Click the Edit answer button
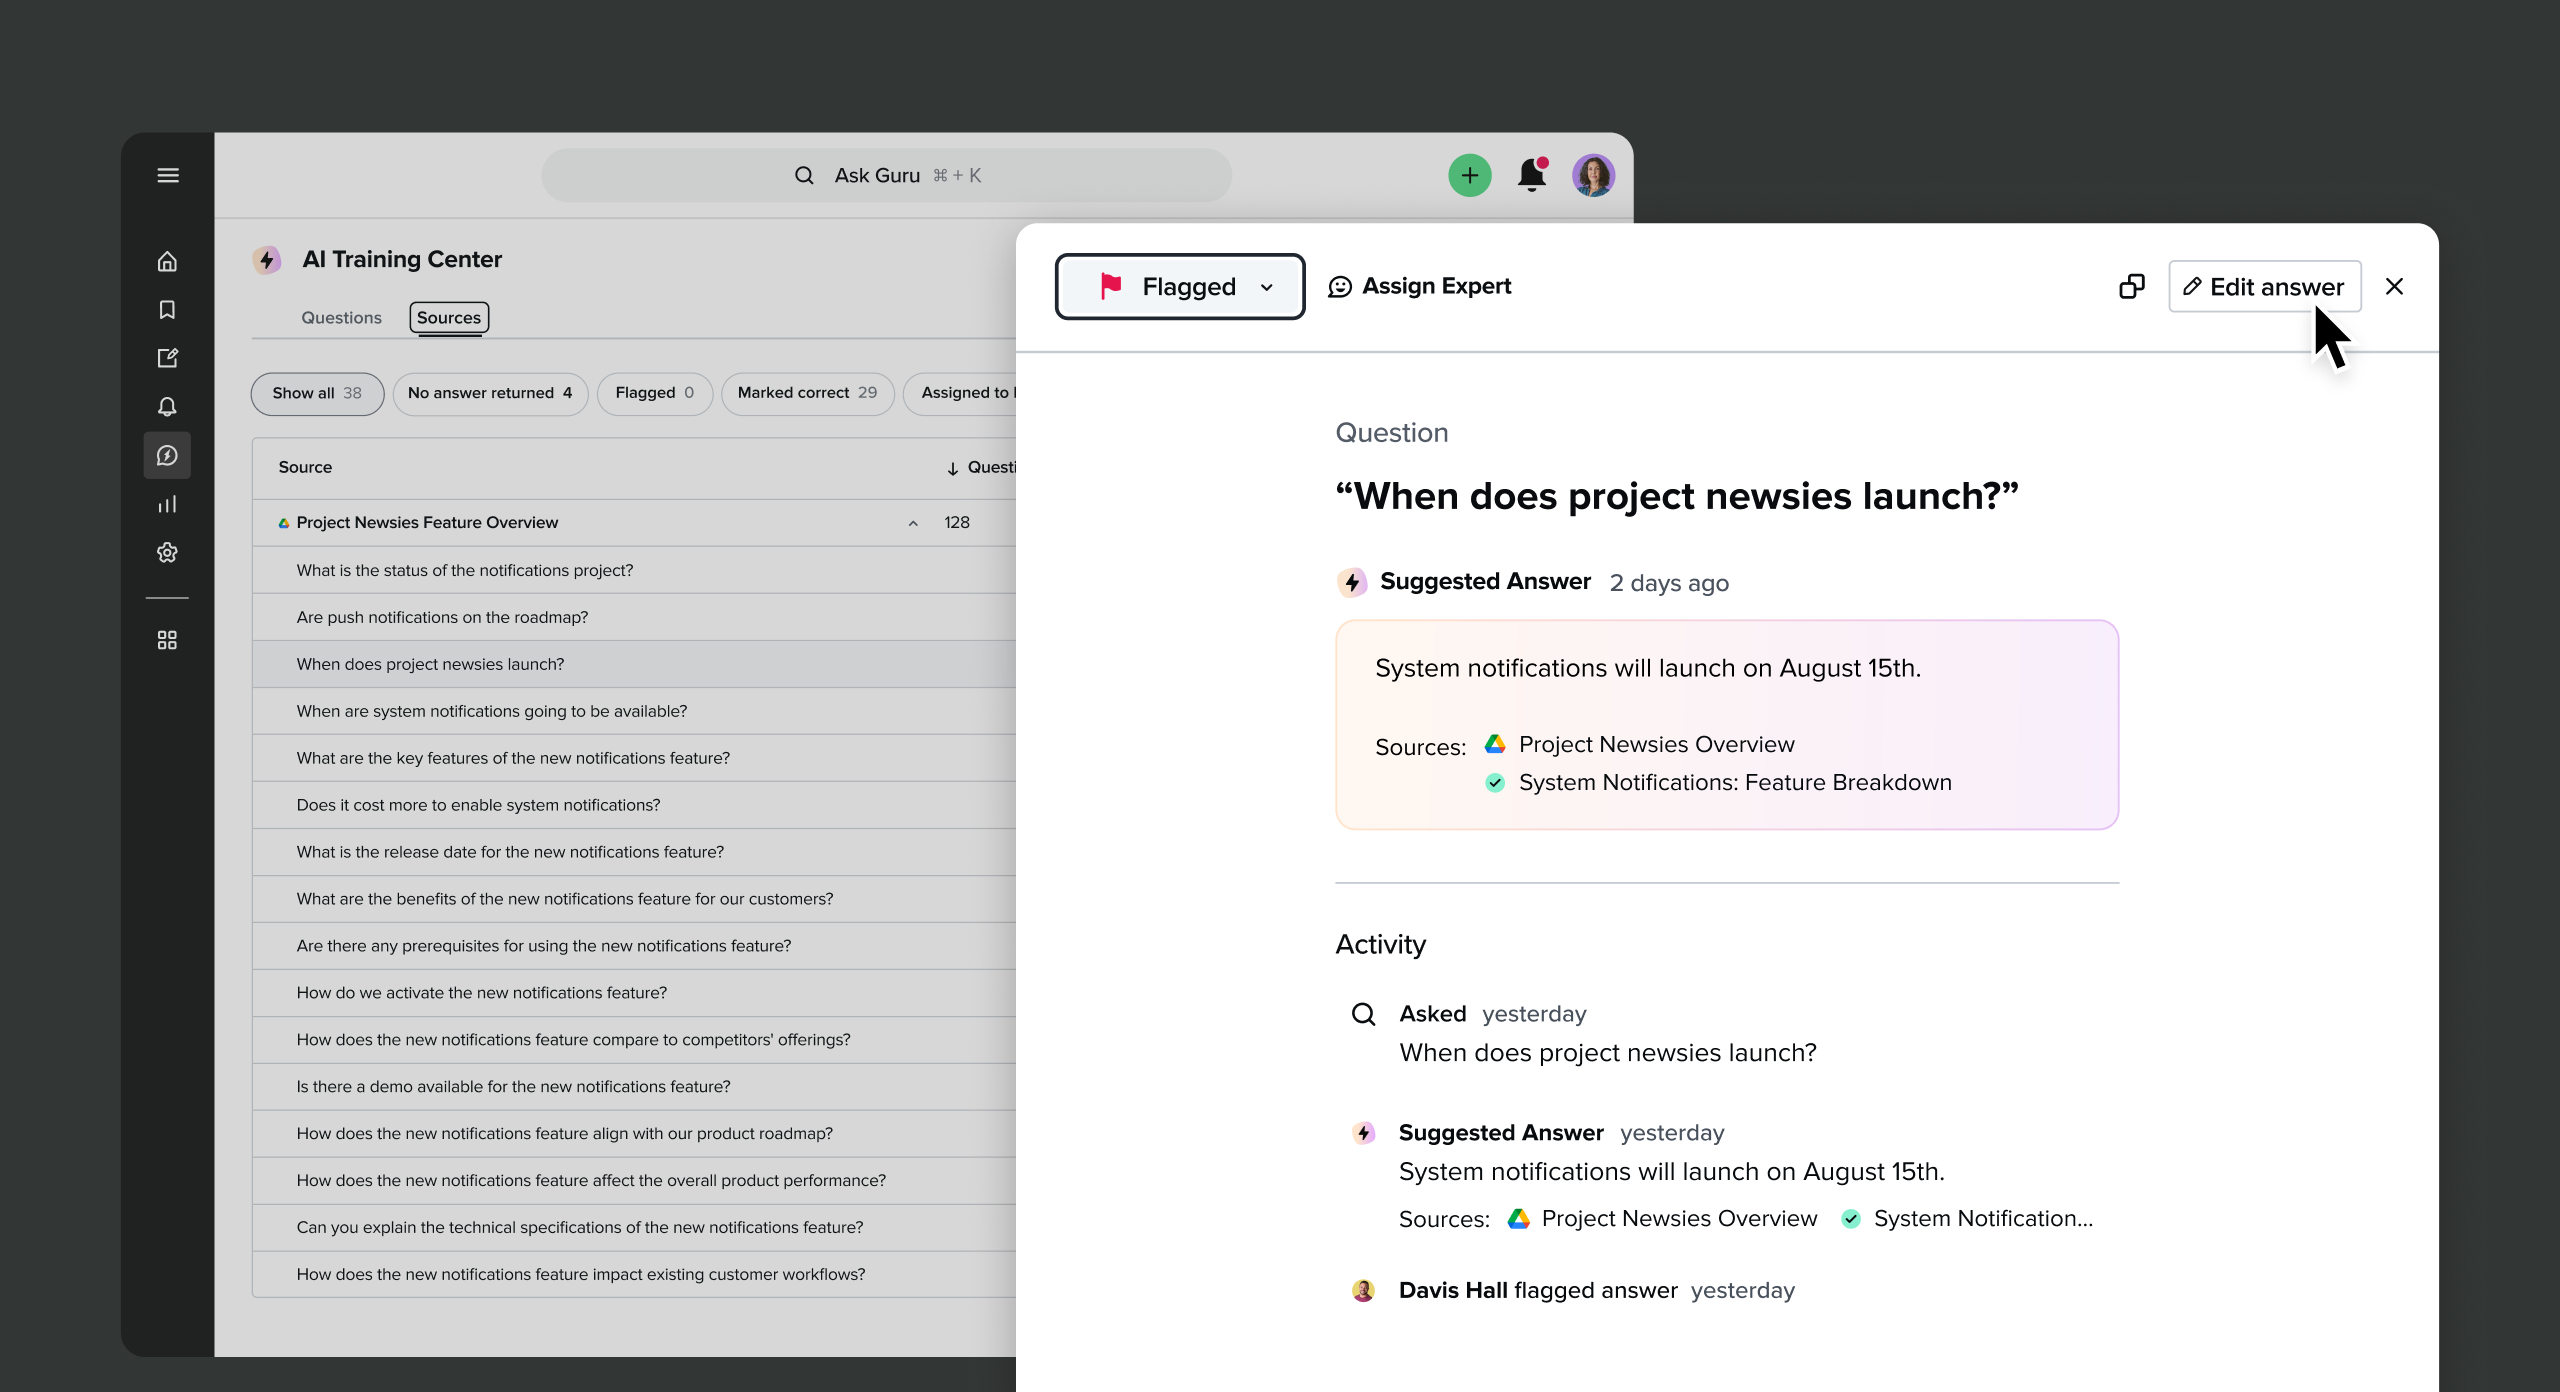Viewport: 2560px width, 1392px height. click(2264, 287)
